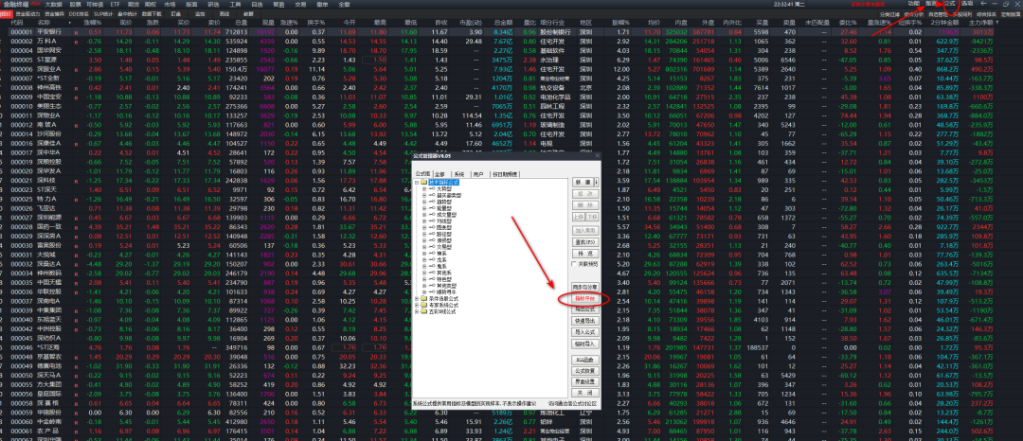
Task: Expand the 特色型 formula group
Action: tap(424, 279)
